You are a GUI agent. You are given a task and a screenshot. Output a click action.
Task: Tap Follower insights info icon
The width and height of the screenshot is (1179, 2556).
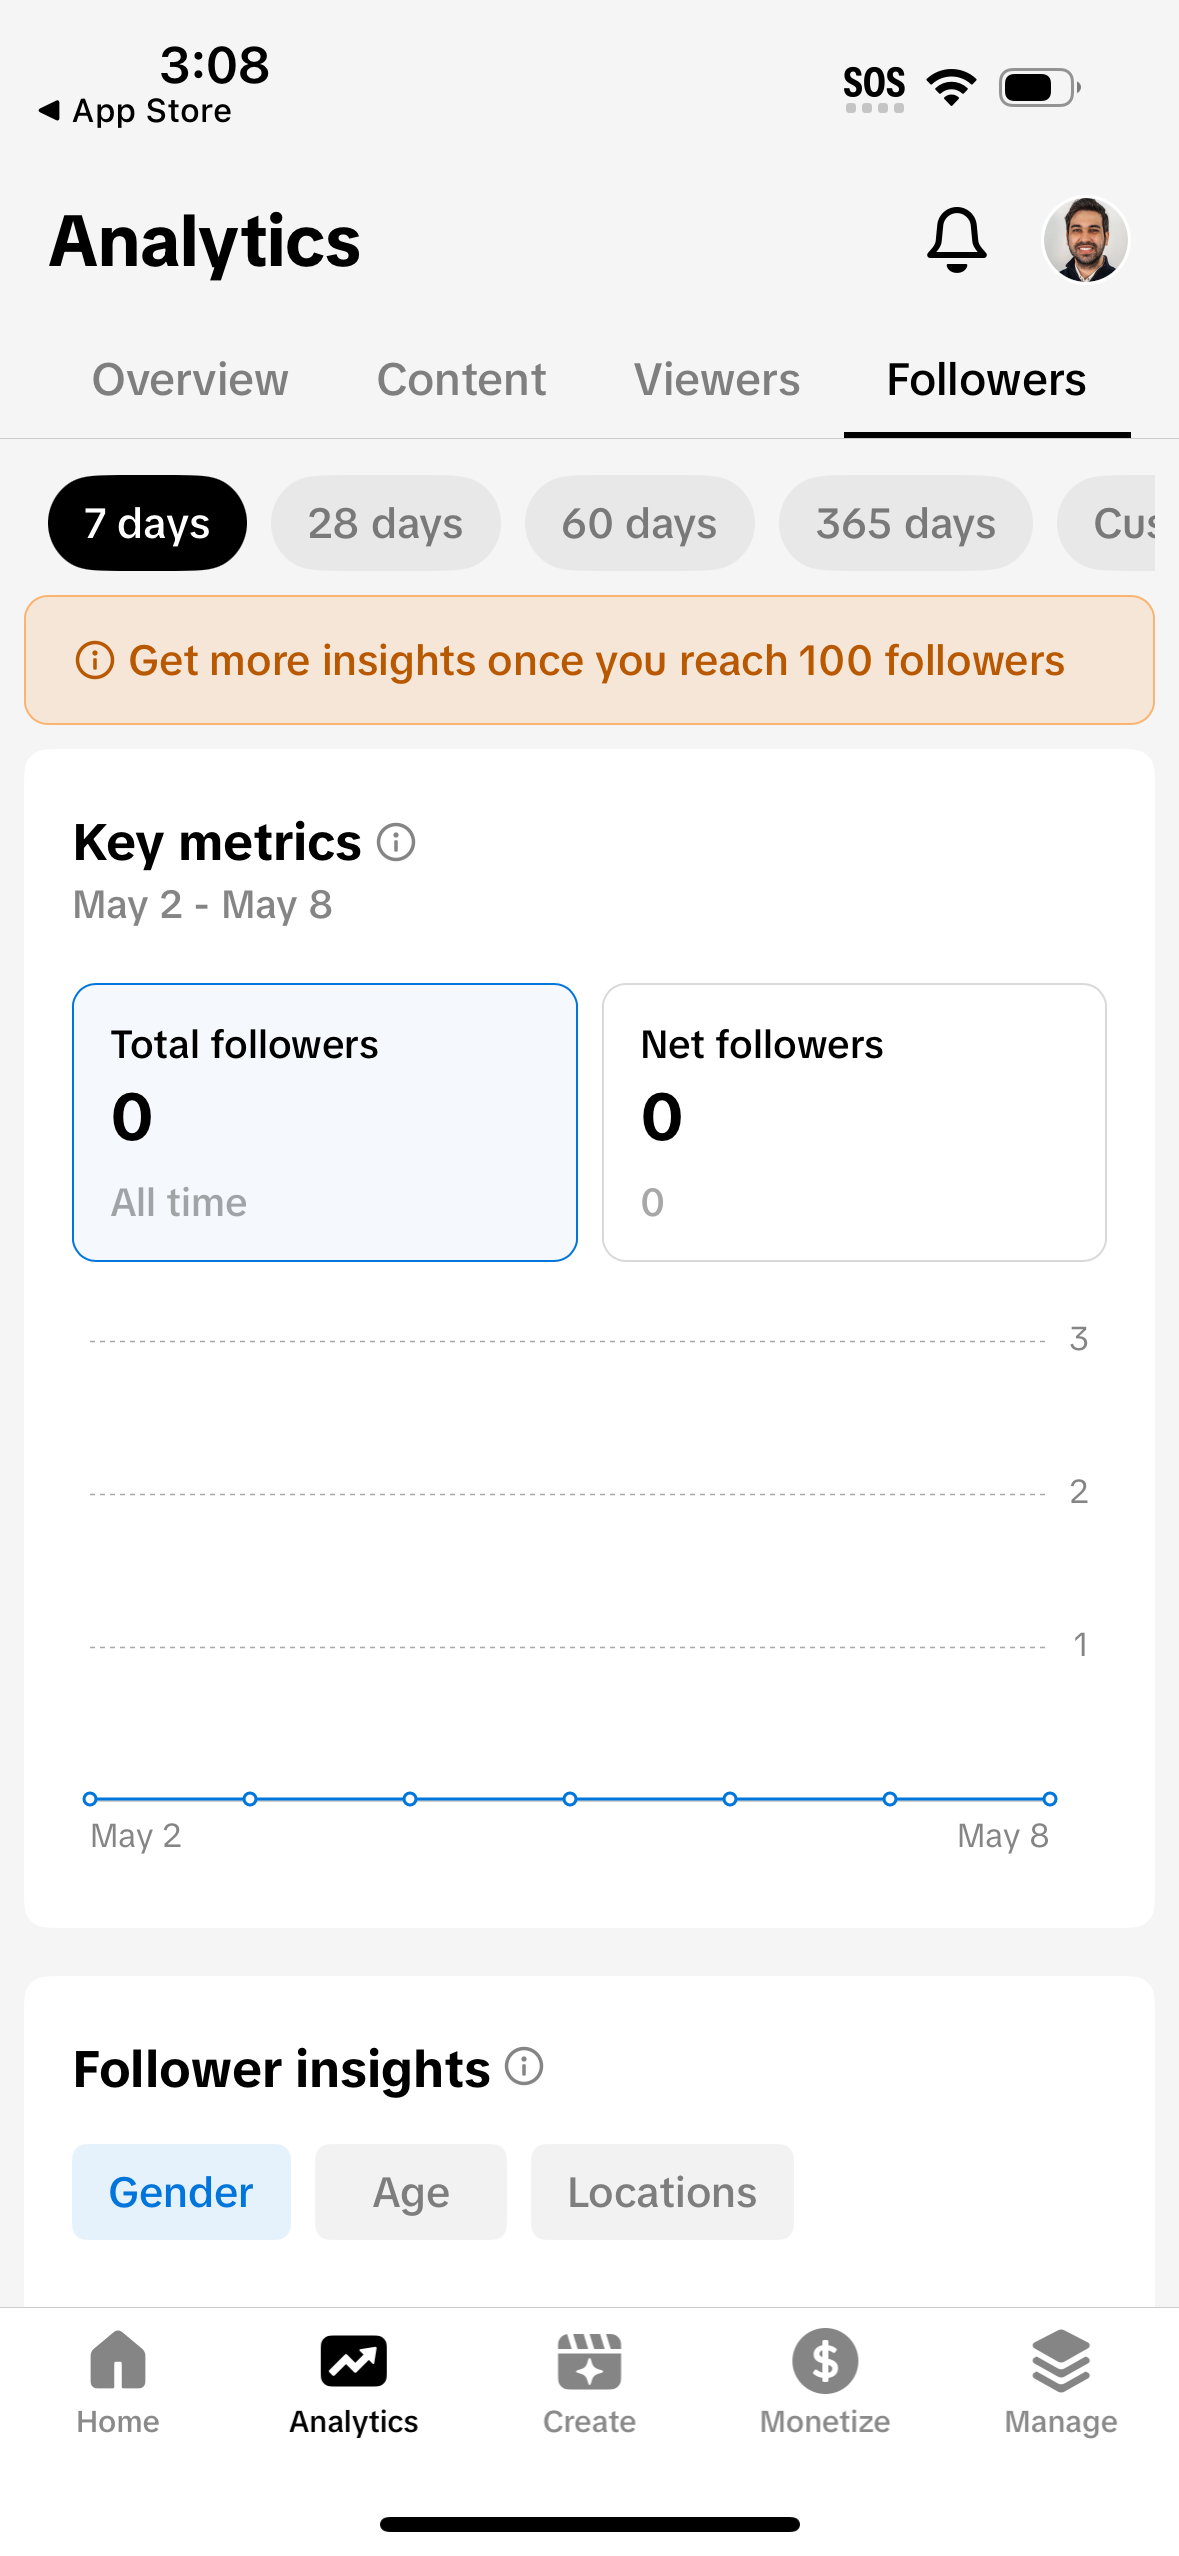click(x=524, y=2066)
